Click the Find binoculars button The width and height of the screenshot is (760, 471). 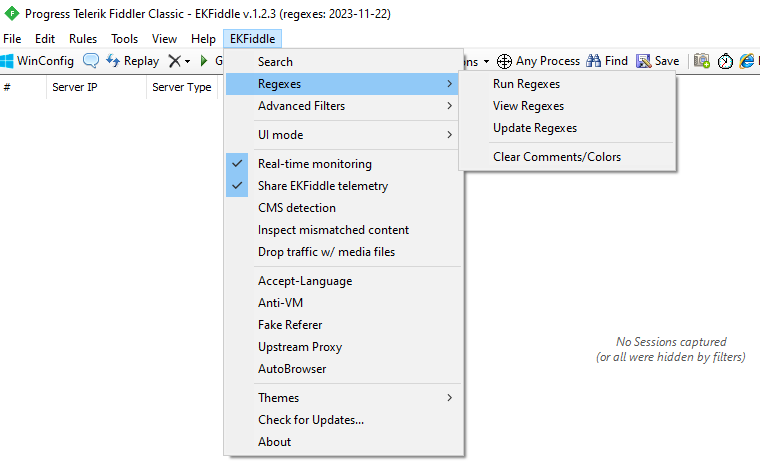[x=607, y=61]
